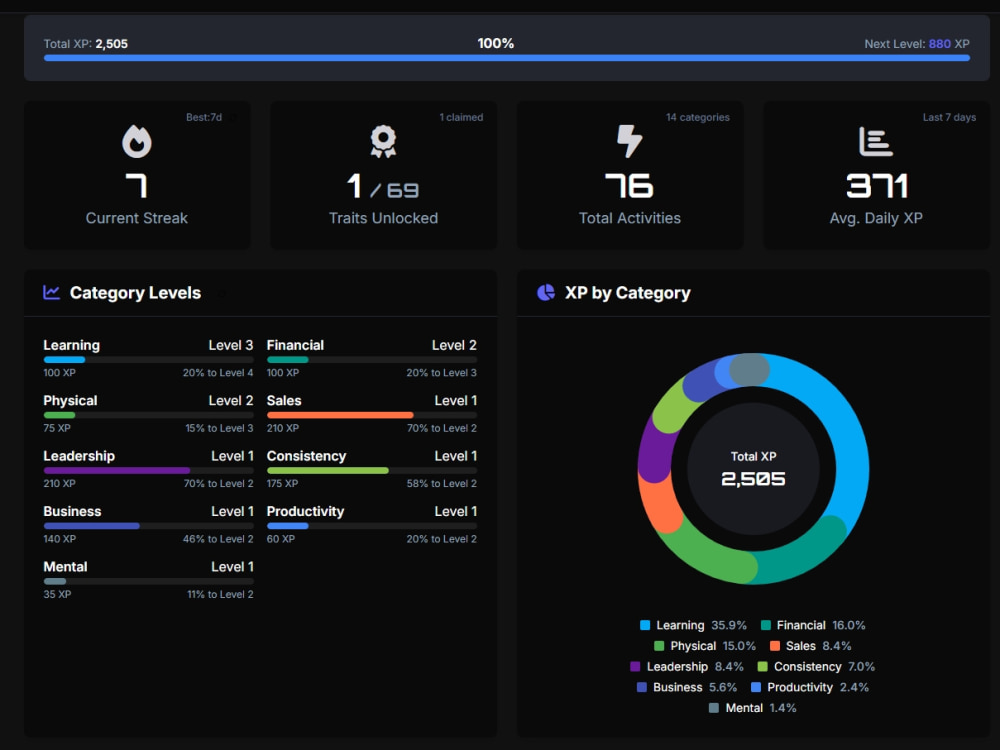The height and width of the screenshot is (750, 1000).
Task: Click the Productivity swatch in the legend
Action: 756,688
